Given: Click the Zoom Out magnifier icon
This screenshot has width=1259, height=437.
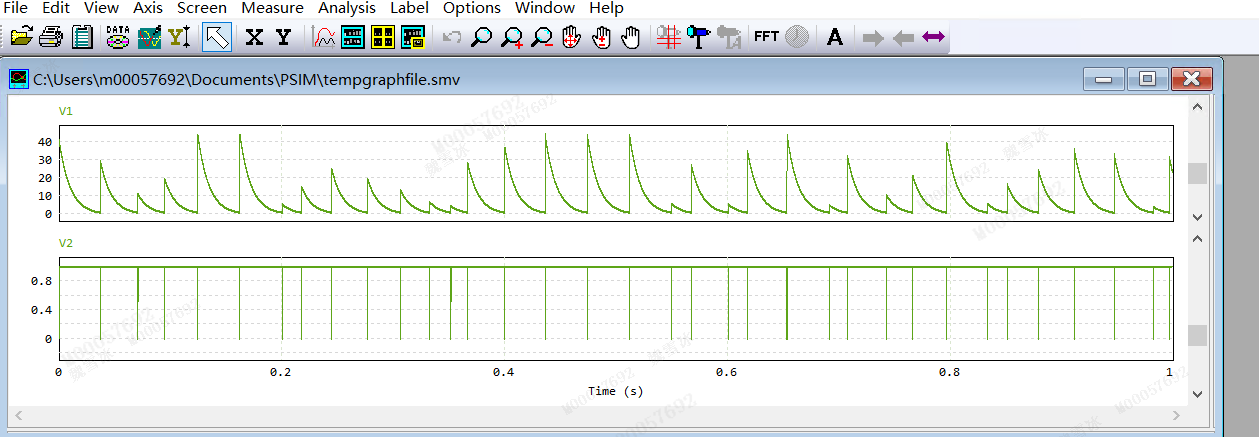Looking at the screenshot, I should (x=542, y=38).
